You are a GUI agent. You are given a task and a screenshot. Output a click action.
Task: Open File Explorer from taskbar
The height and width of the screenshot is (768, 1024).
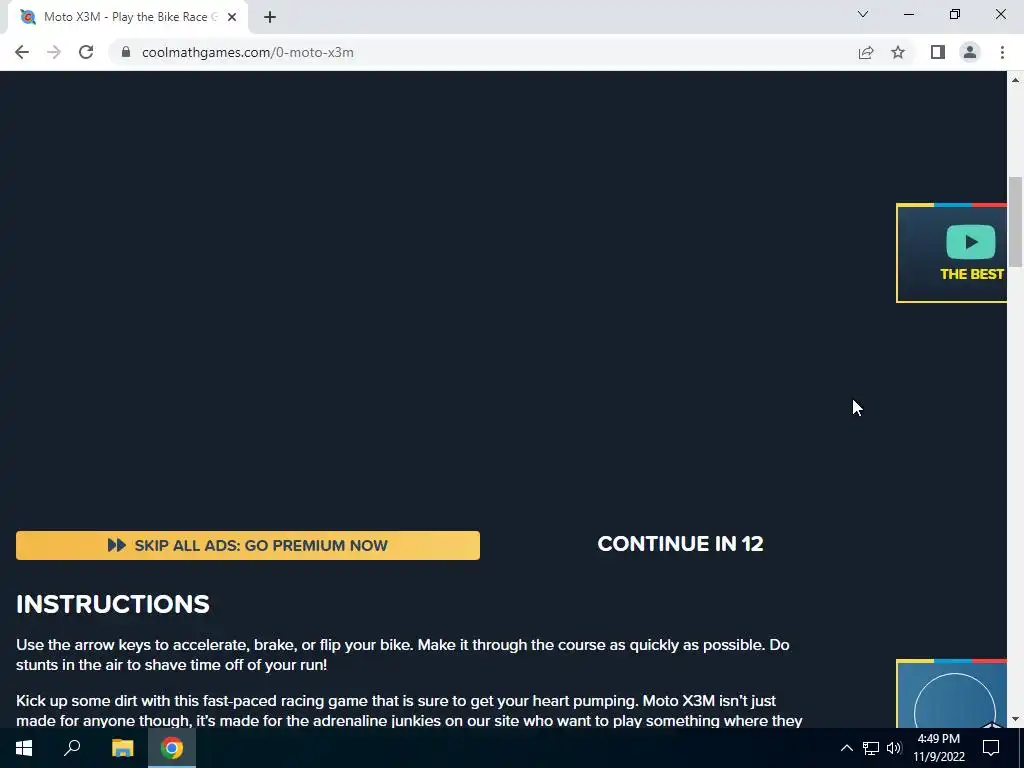point(122,748)
